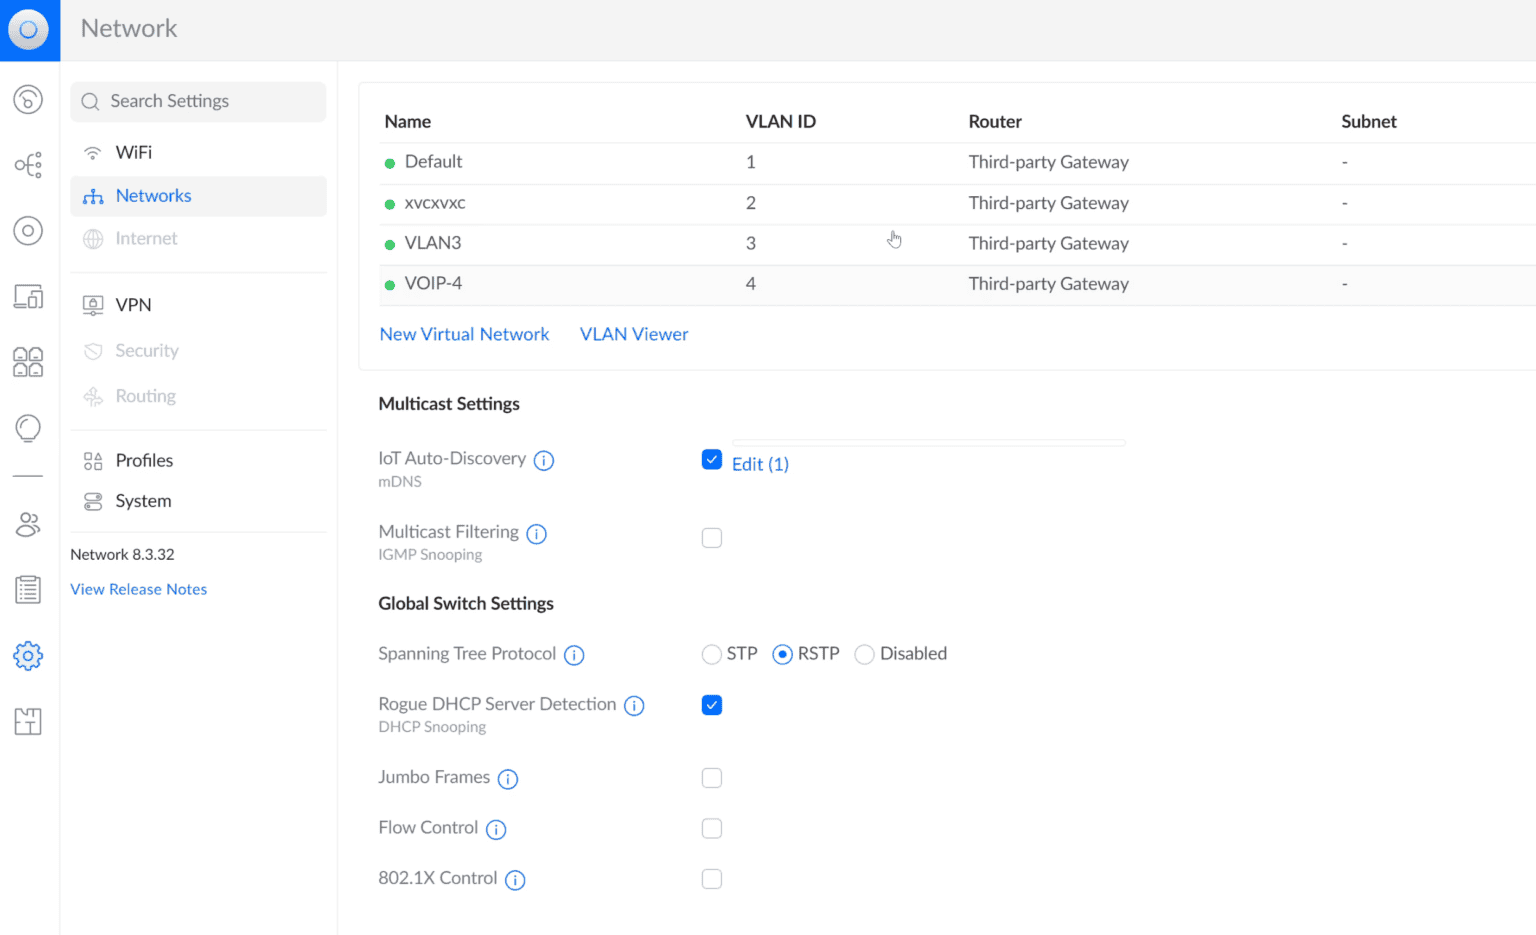Disable Rogue DHCP Server Detection

tap(711, 705)
